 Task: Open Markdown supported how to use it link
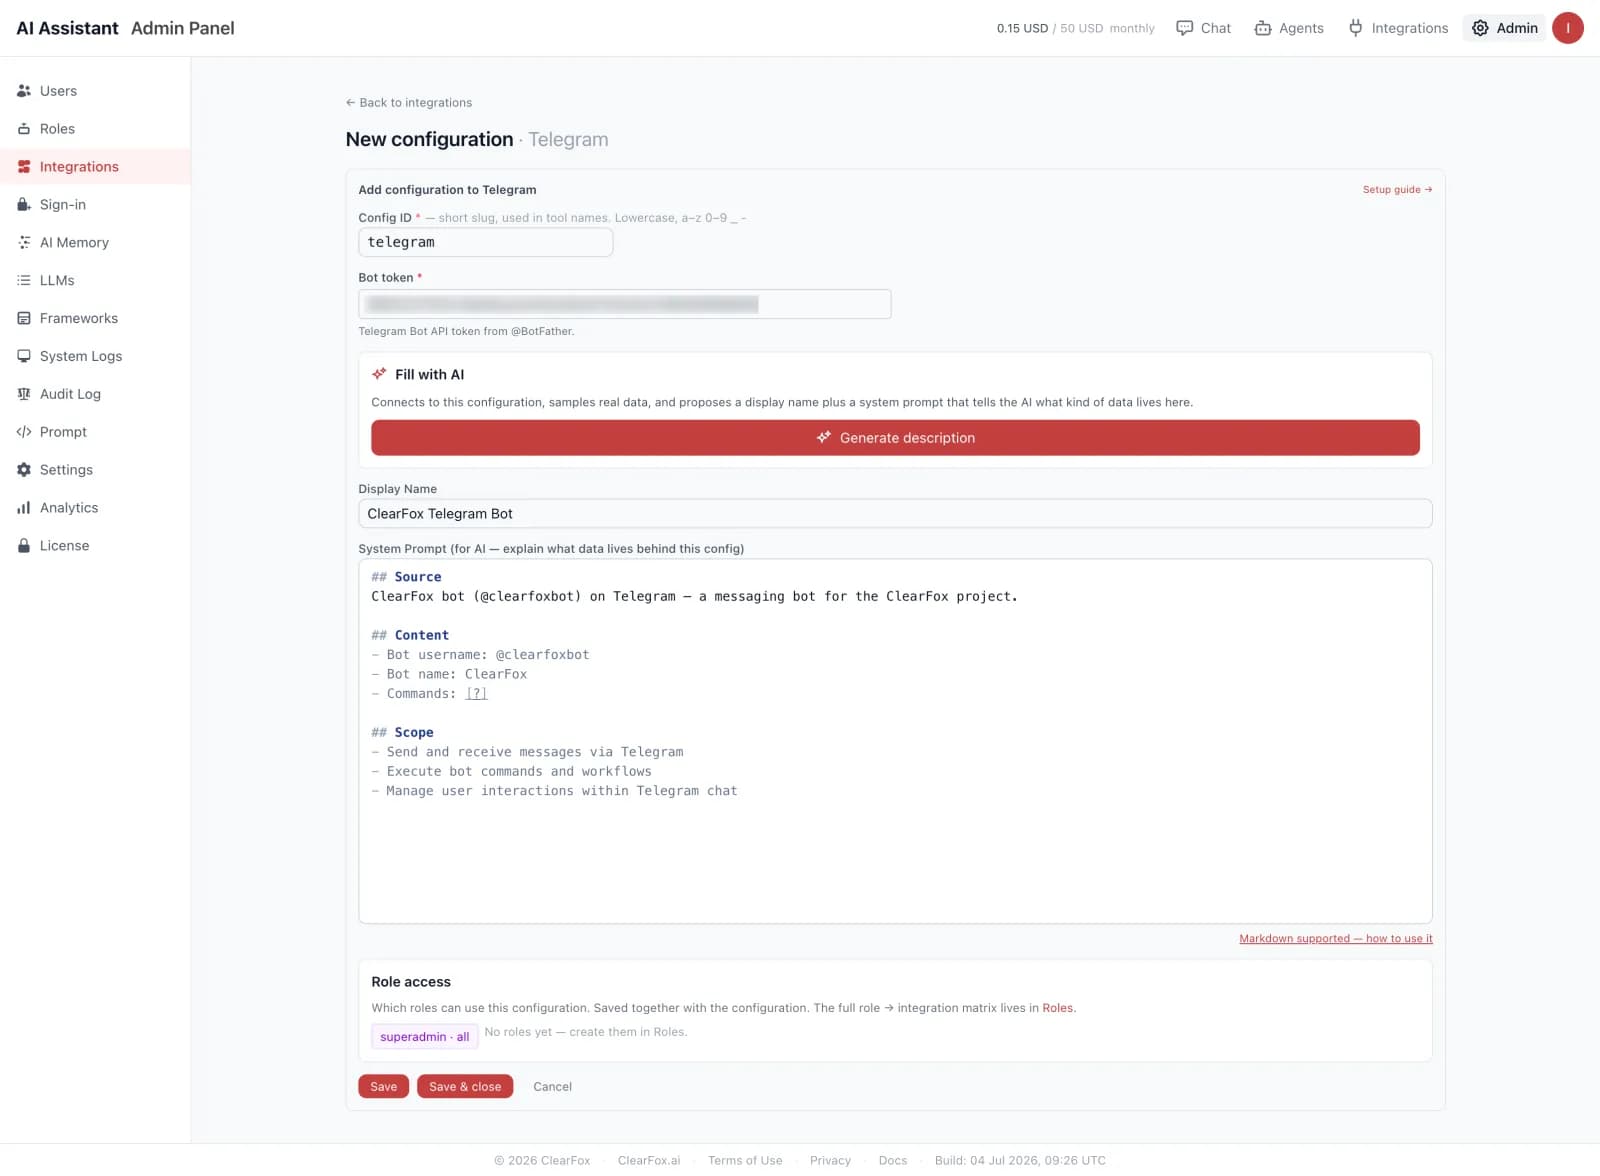[x=1335, y=939]
